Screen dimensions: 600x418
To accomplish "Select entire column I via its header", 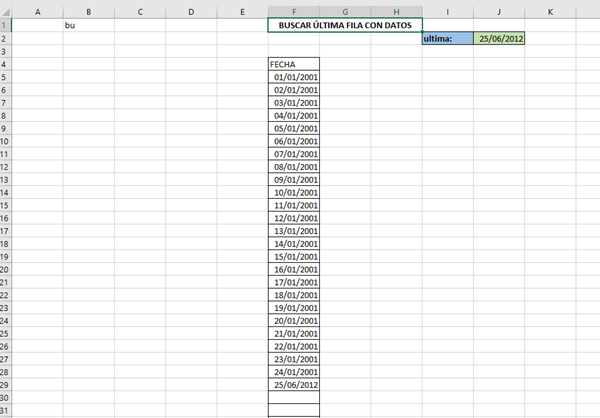I will click(448, 12).
